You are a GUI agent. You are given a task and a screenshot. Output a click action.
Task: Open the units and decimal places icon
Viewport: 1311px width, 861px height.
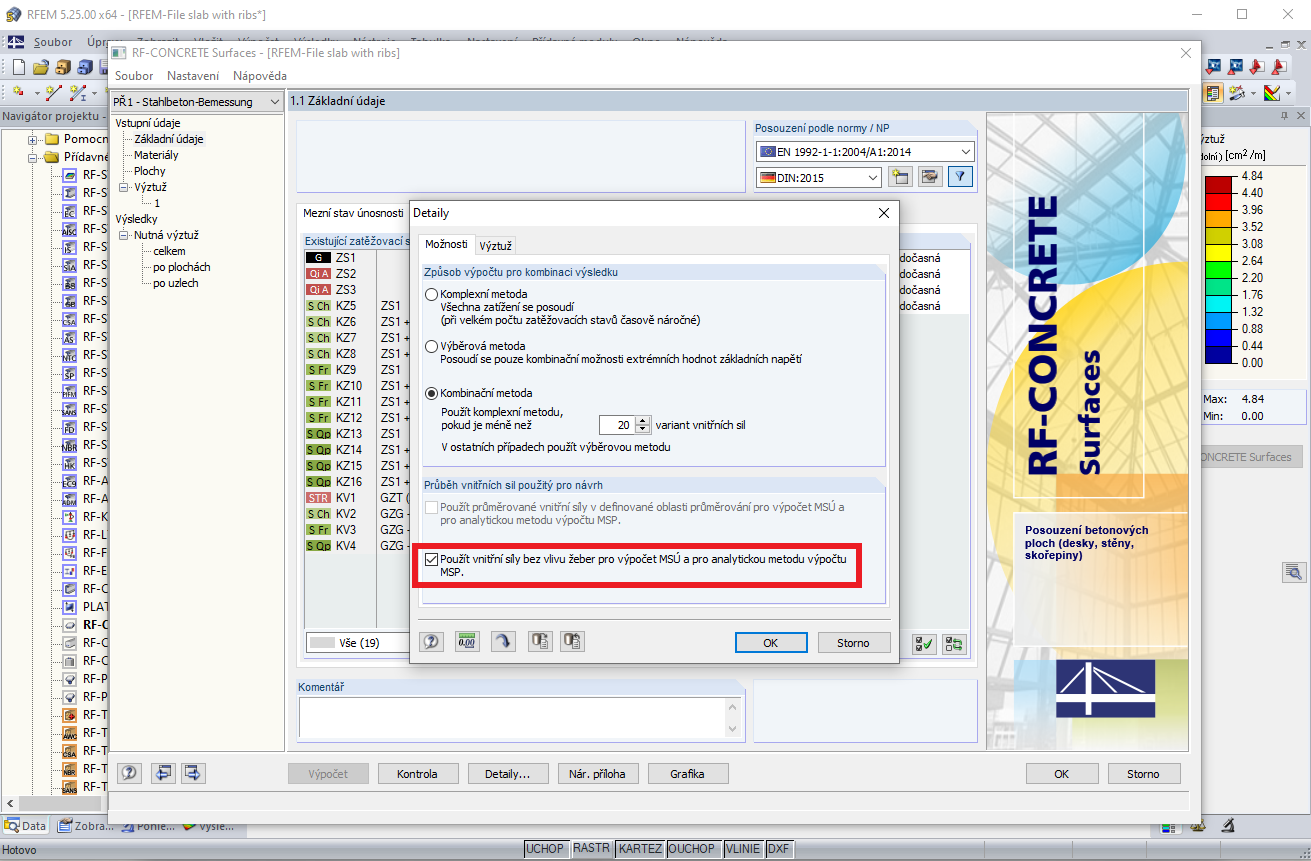[467, 642]
